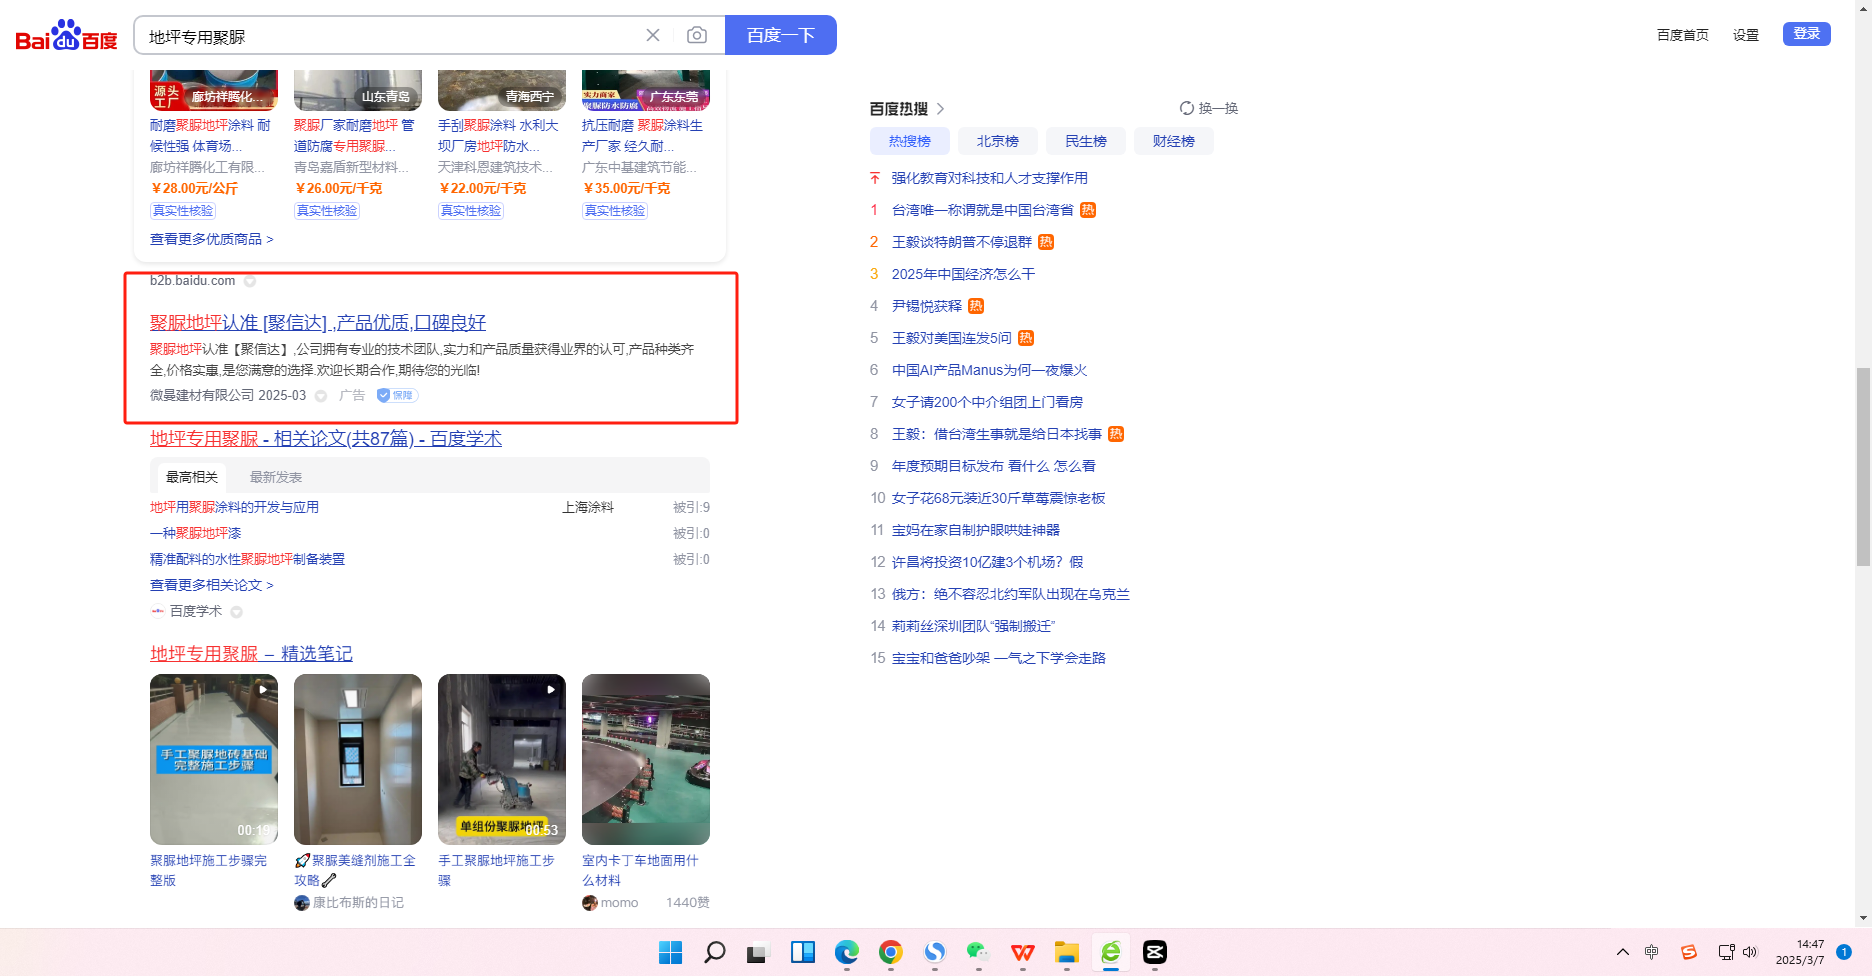Expand the 百度热搜 chevron
This screenshot has height=976, width=1872.
tap(941, 109)
